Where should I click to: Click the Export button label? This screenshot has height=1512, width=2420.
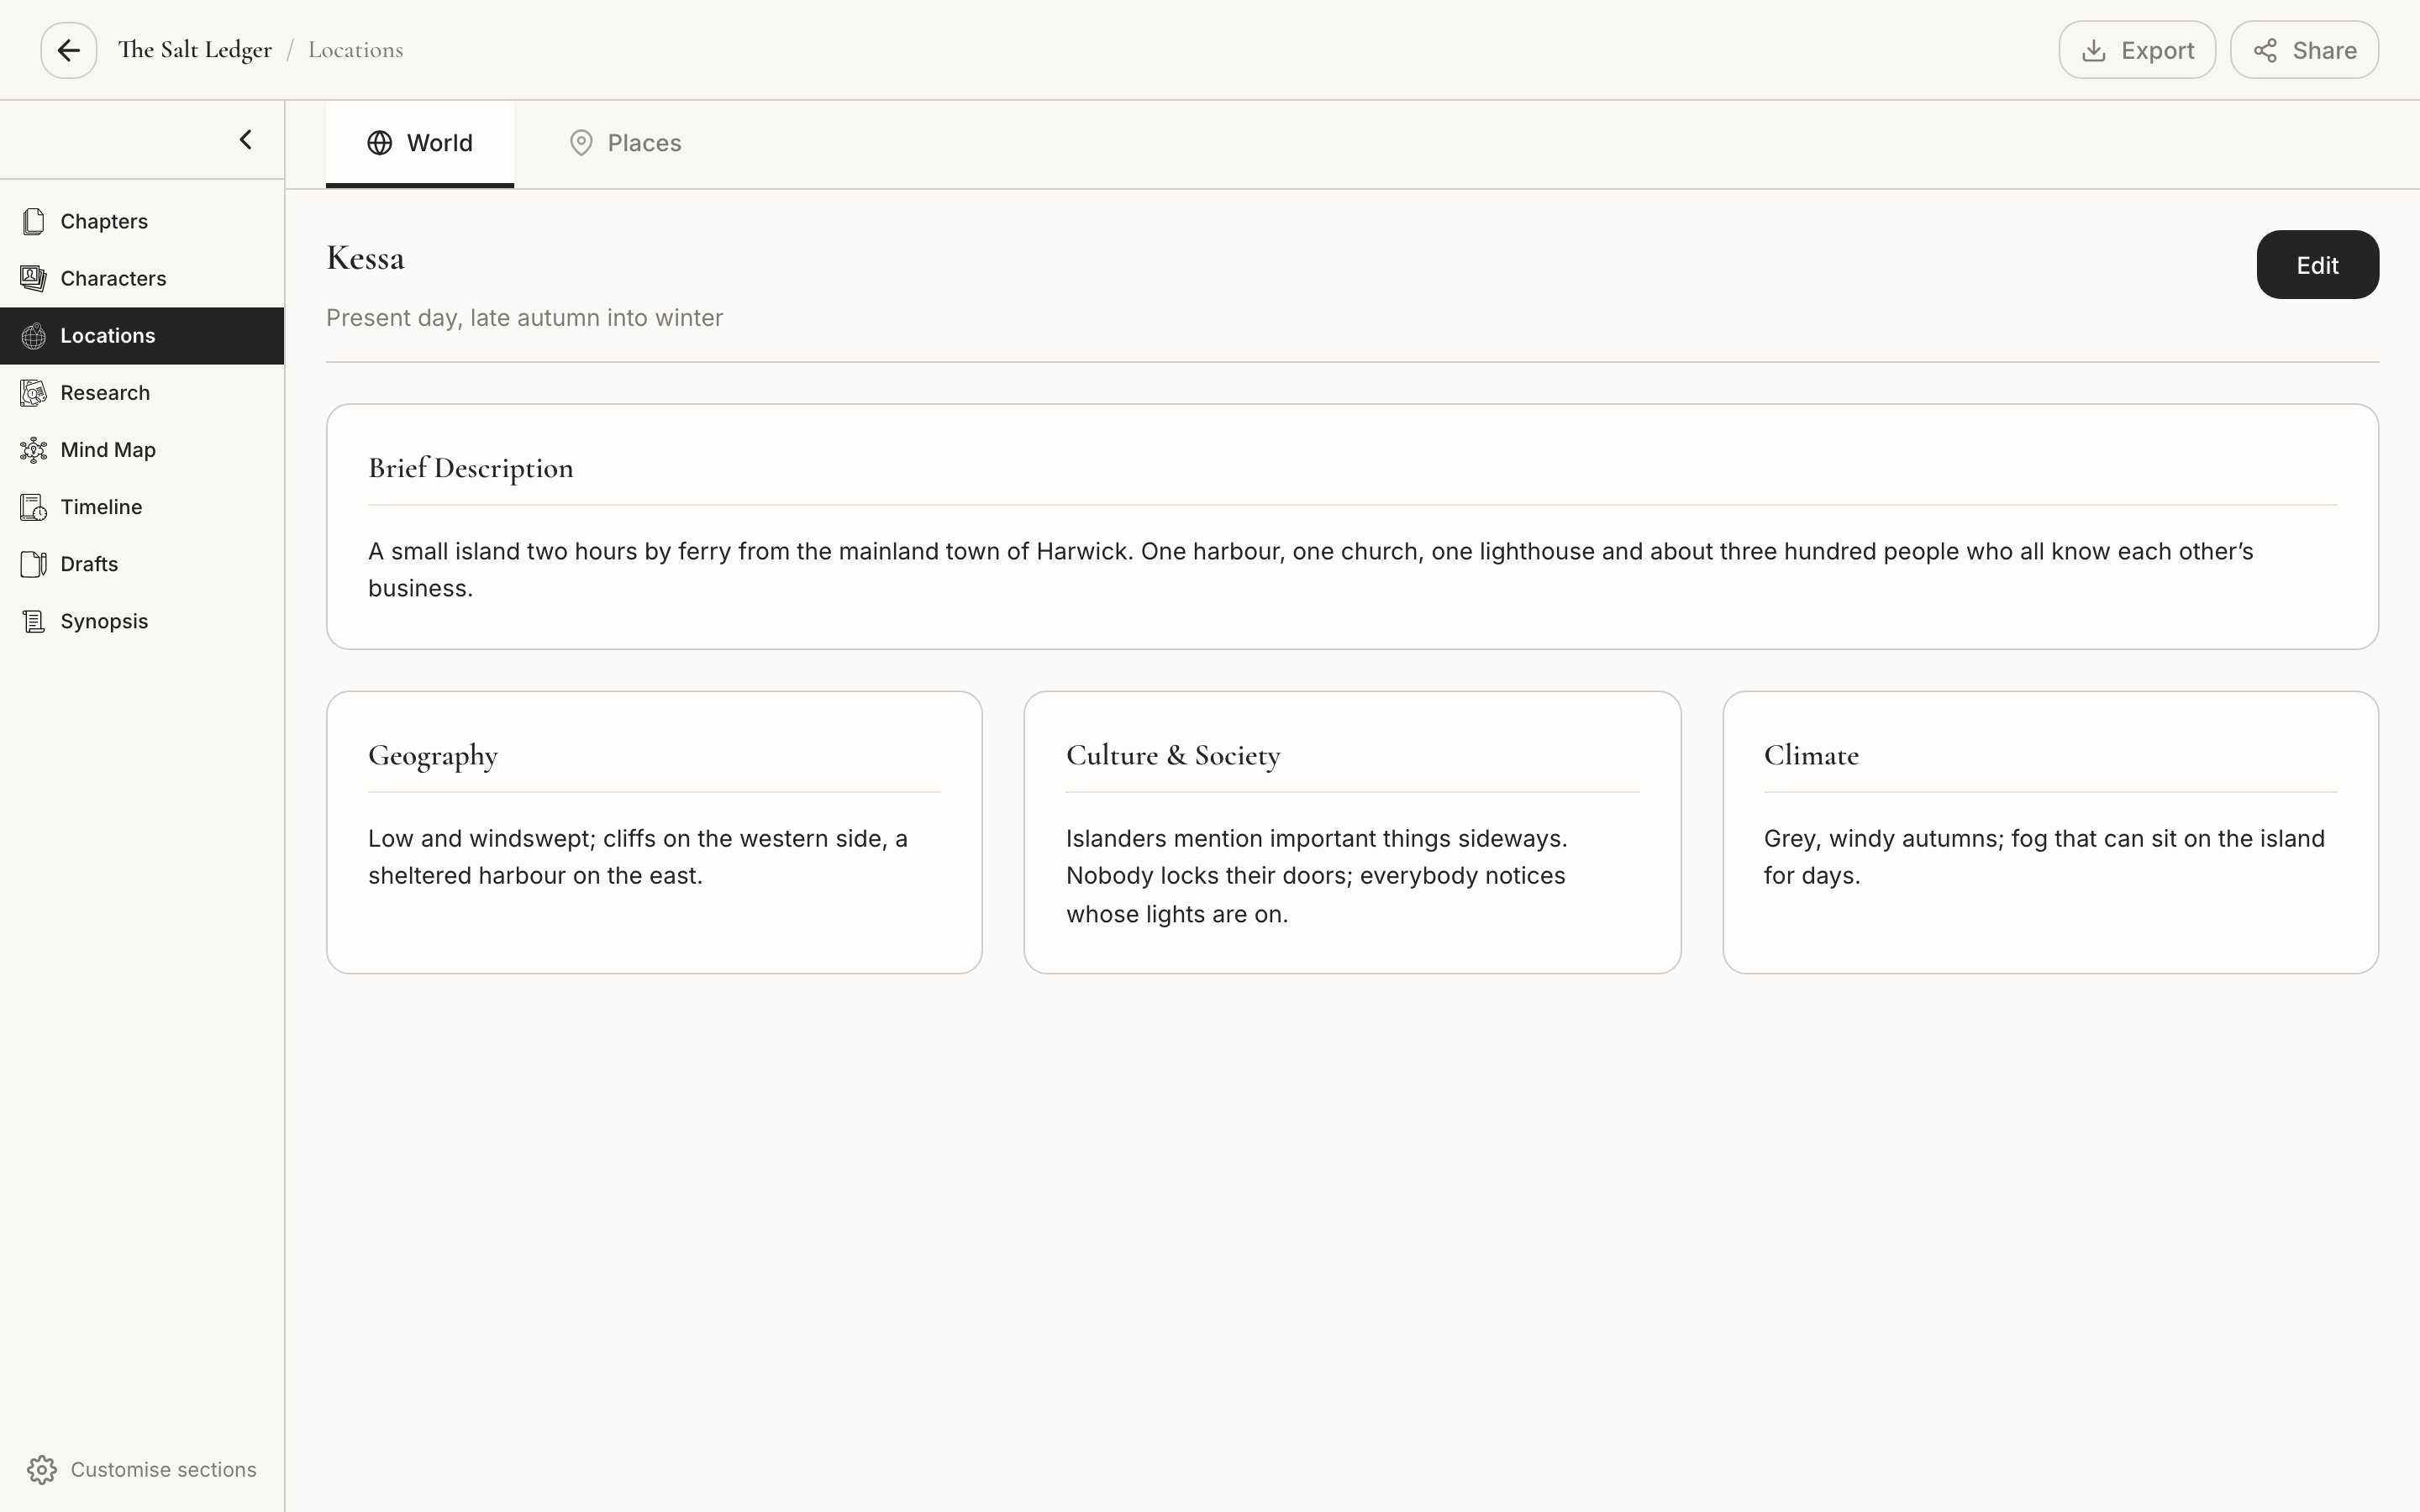pyautogui.click(x=2158, y=50)
